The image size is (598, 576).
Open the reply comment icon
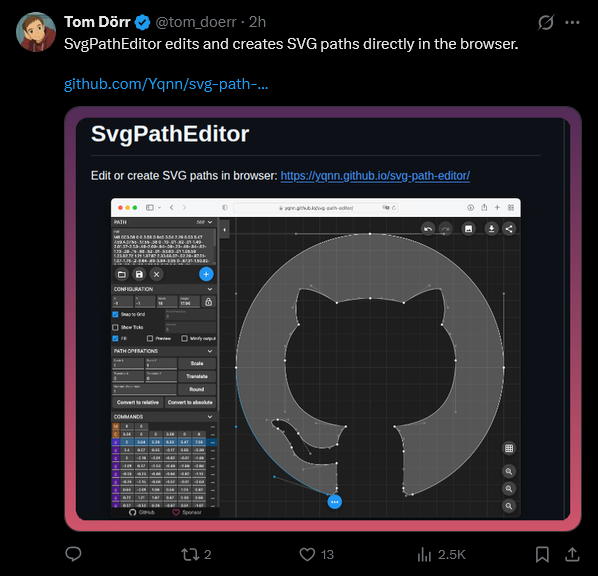(x=73, y=554)
